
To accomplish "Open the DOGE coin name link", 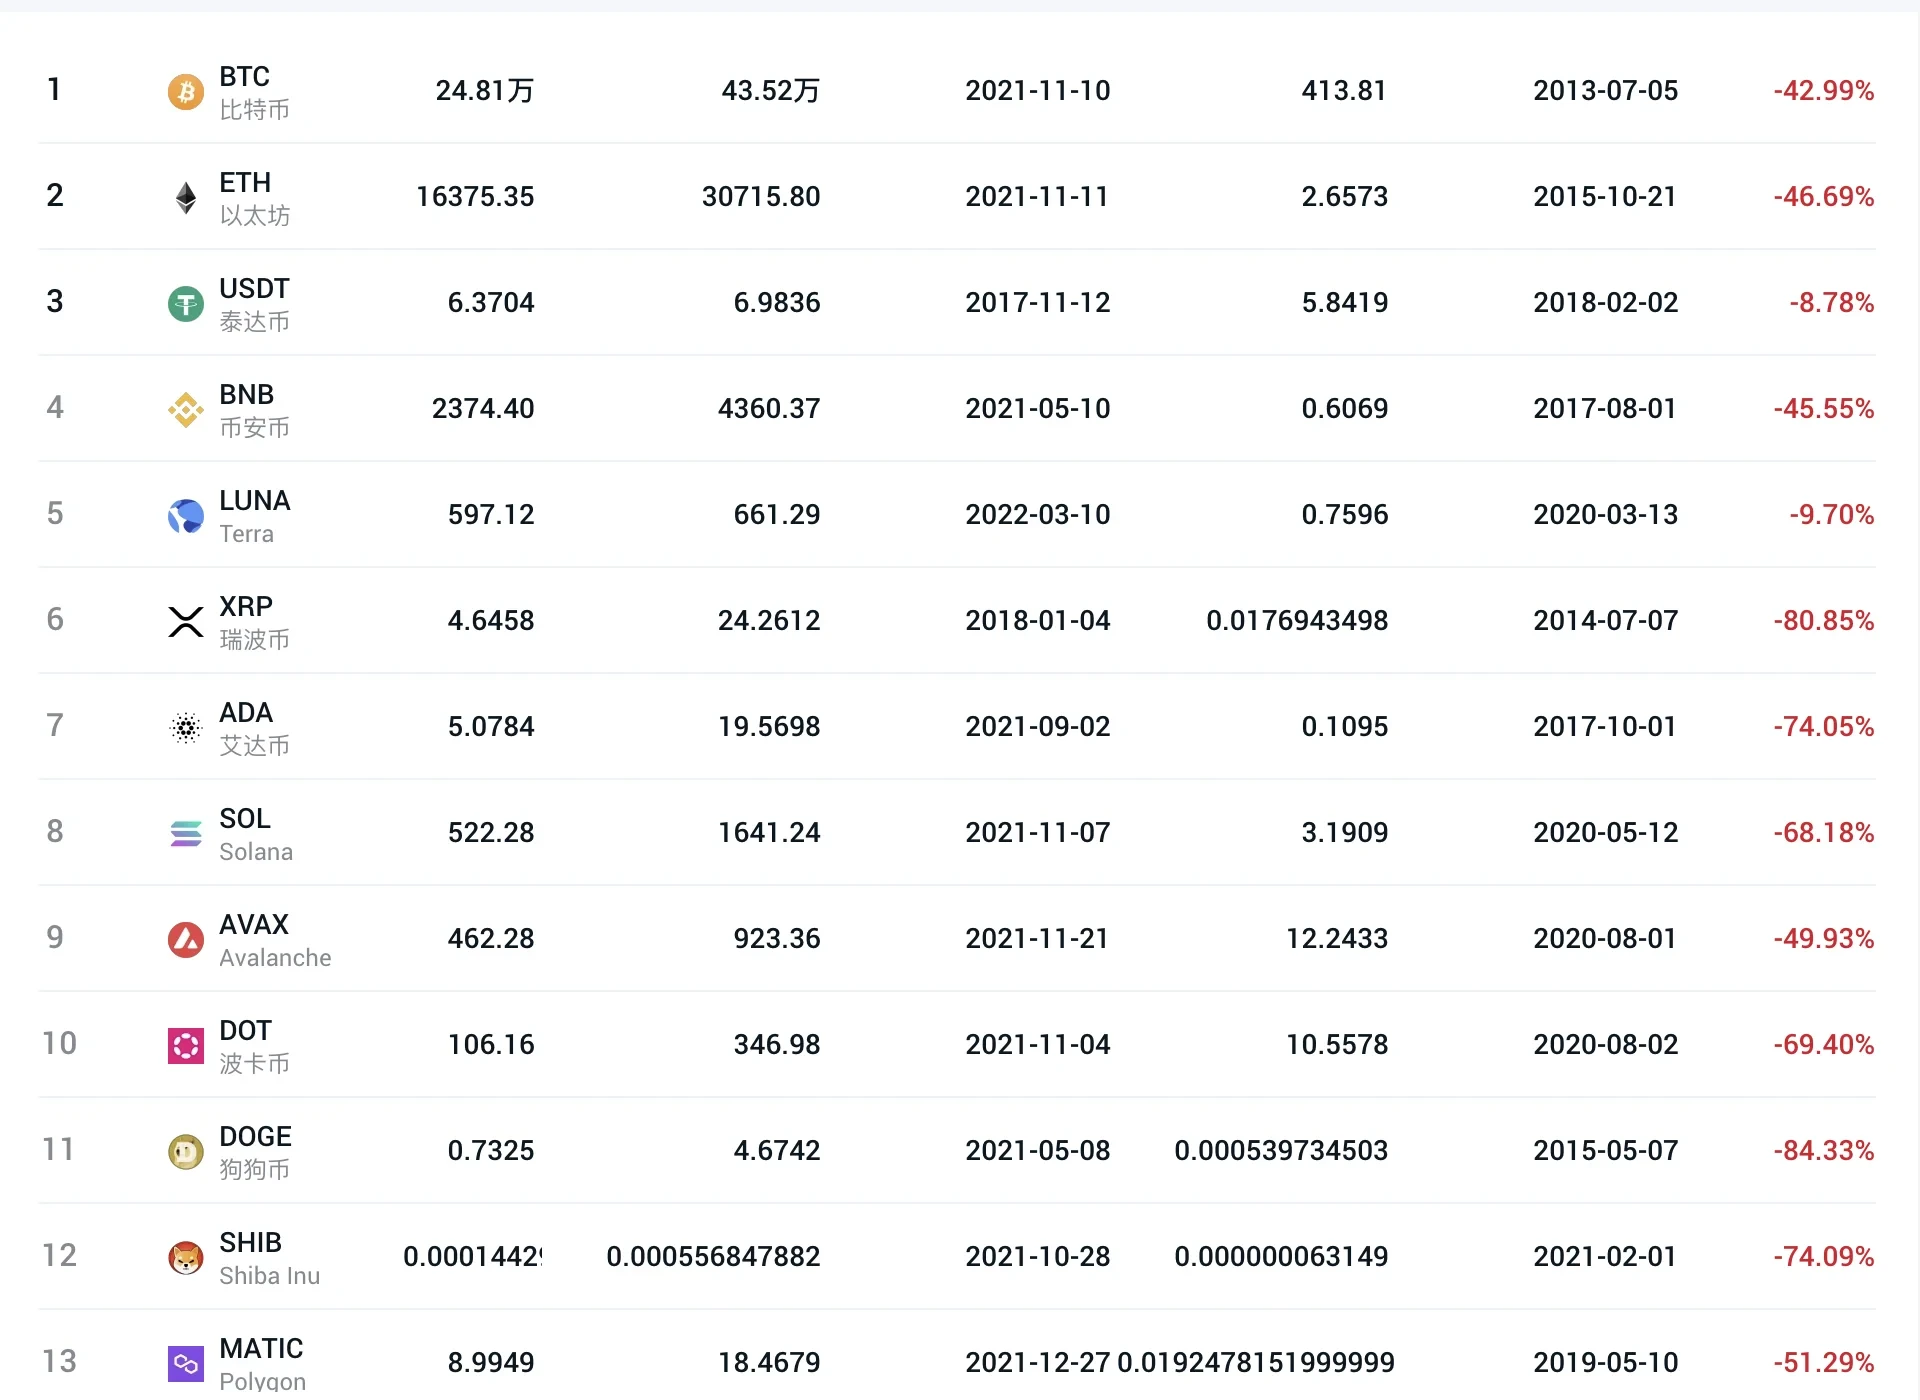I will [255, 1137].
